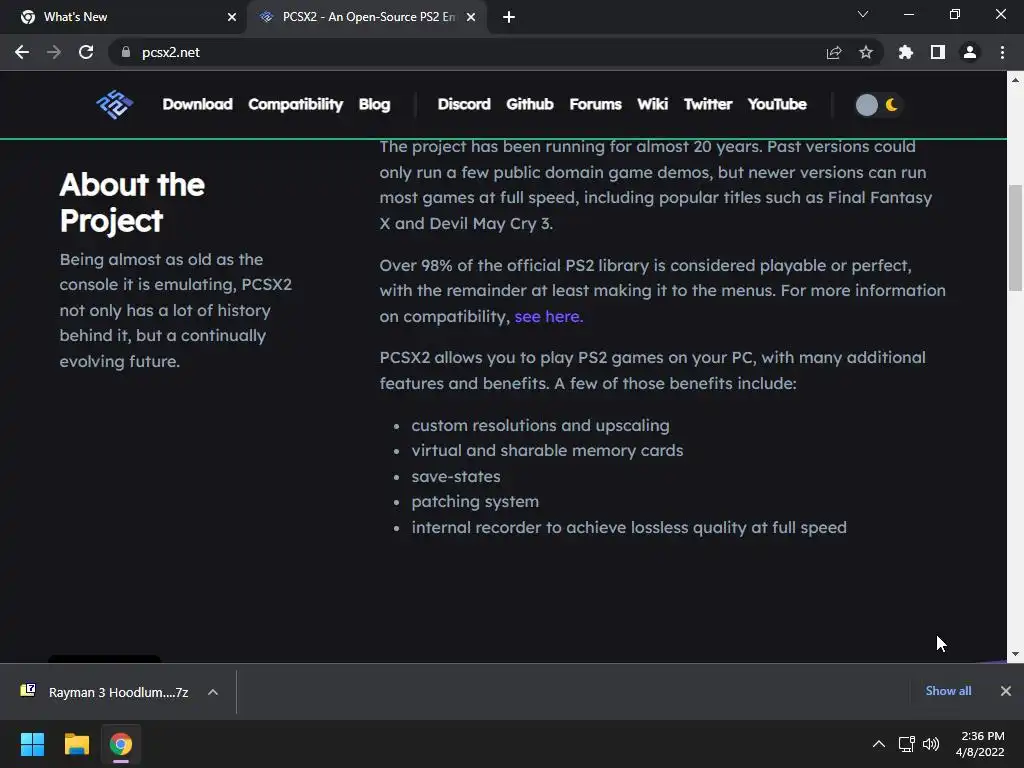Click the 'About the Project' heading
1024x768 pixels.
click(132, 202)
